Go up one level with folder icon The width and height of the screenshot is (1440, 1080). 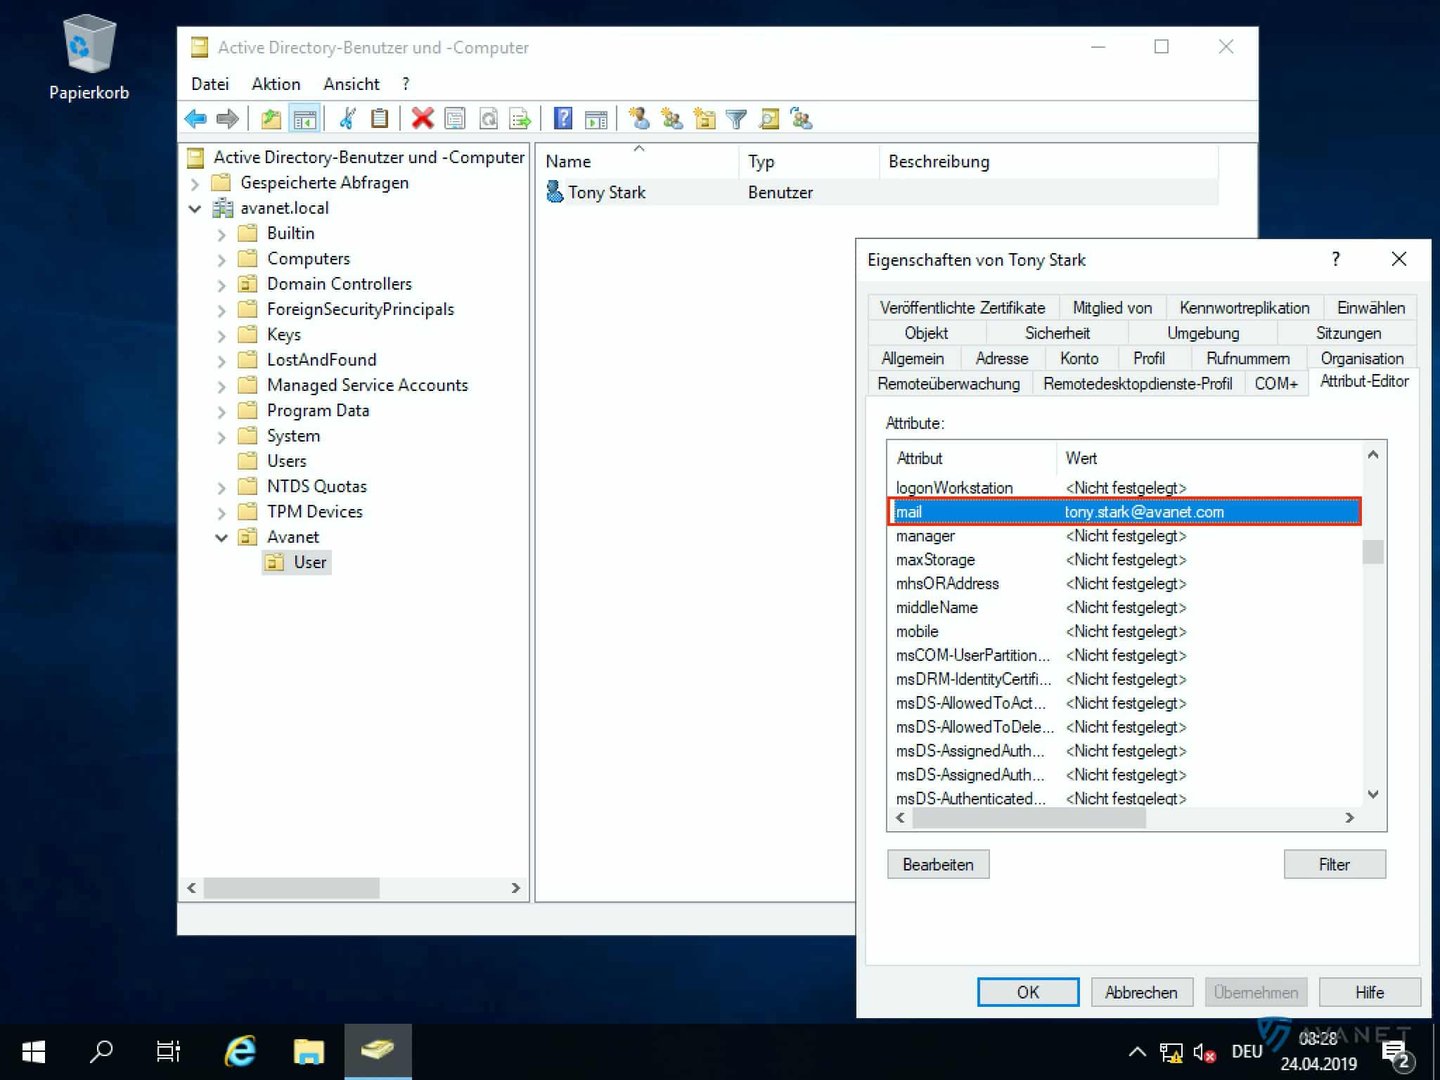tap(271, 119)
